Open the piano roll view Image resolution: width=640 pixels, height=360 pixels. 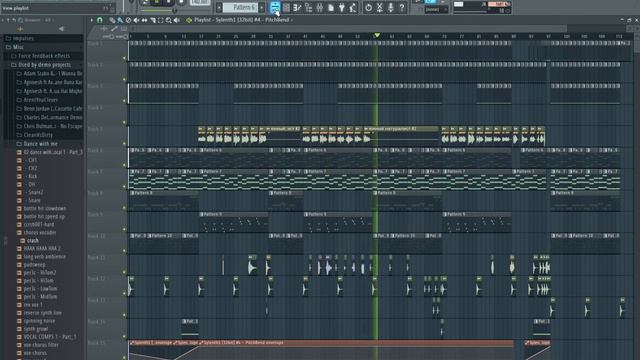pos(298,7)
